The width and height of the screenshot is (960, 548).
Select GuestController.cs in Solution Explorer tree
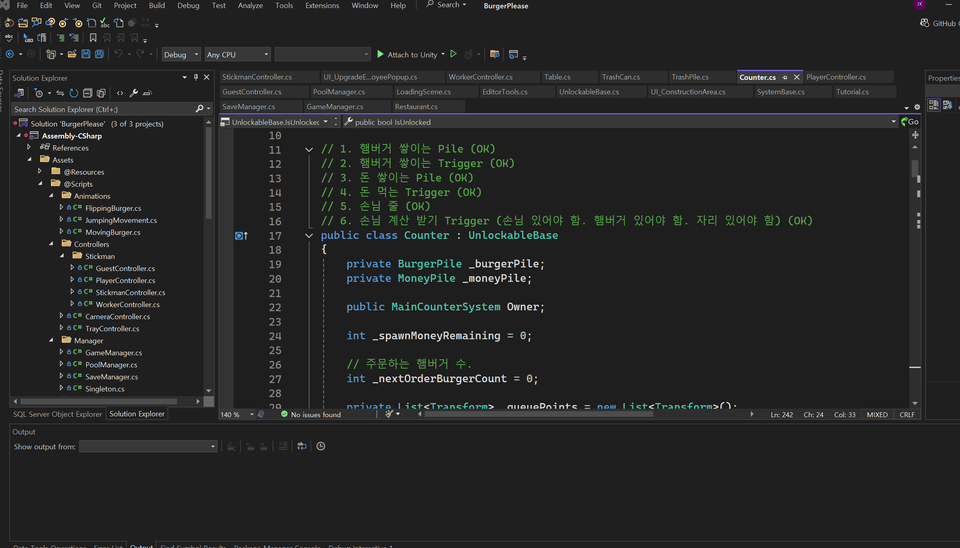pyautogui.click(x=125, y=268)
